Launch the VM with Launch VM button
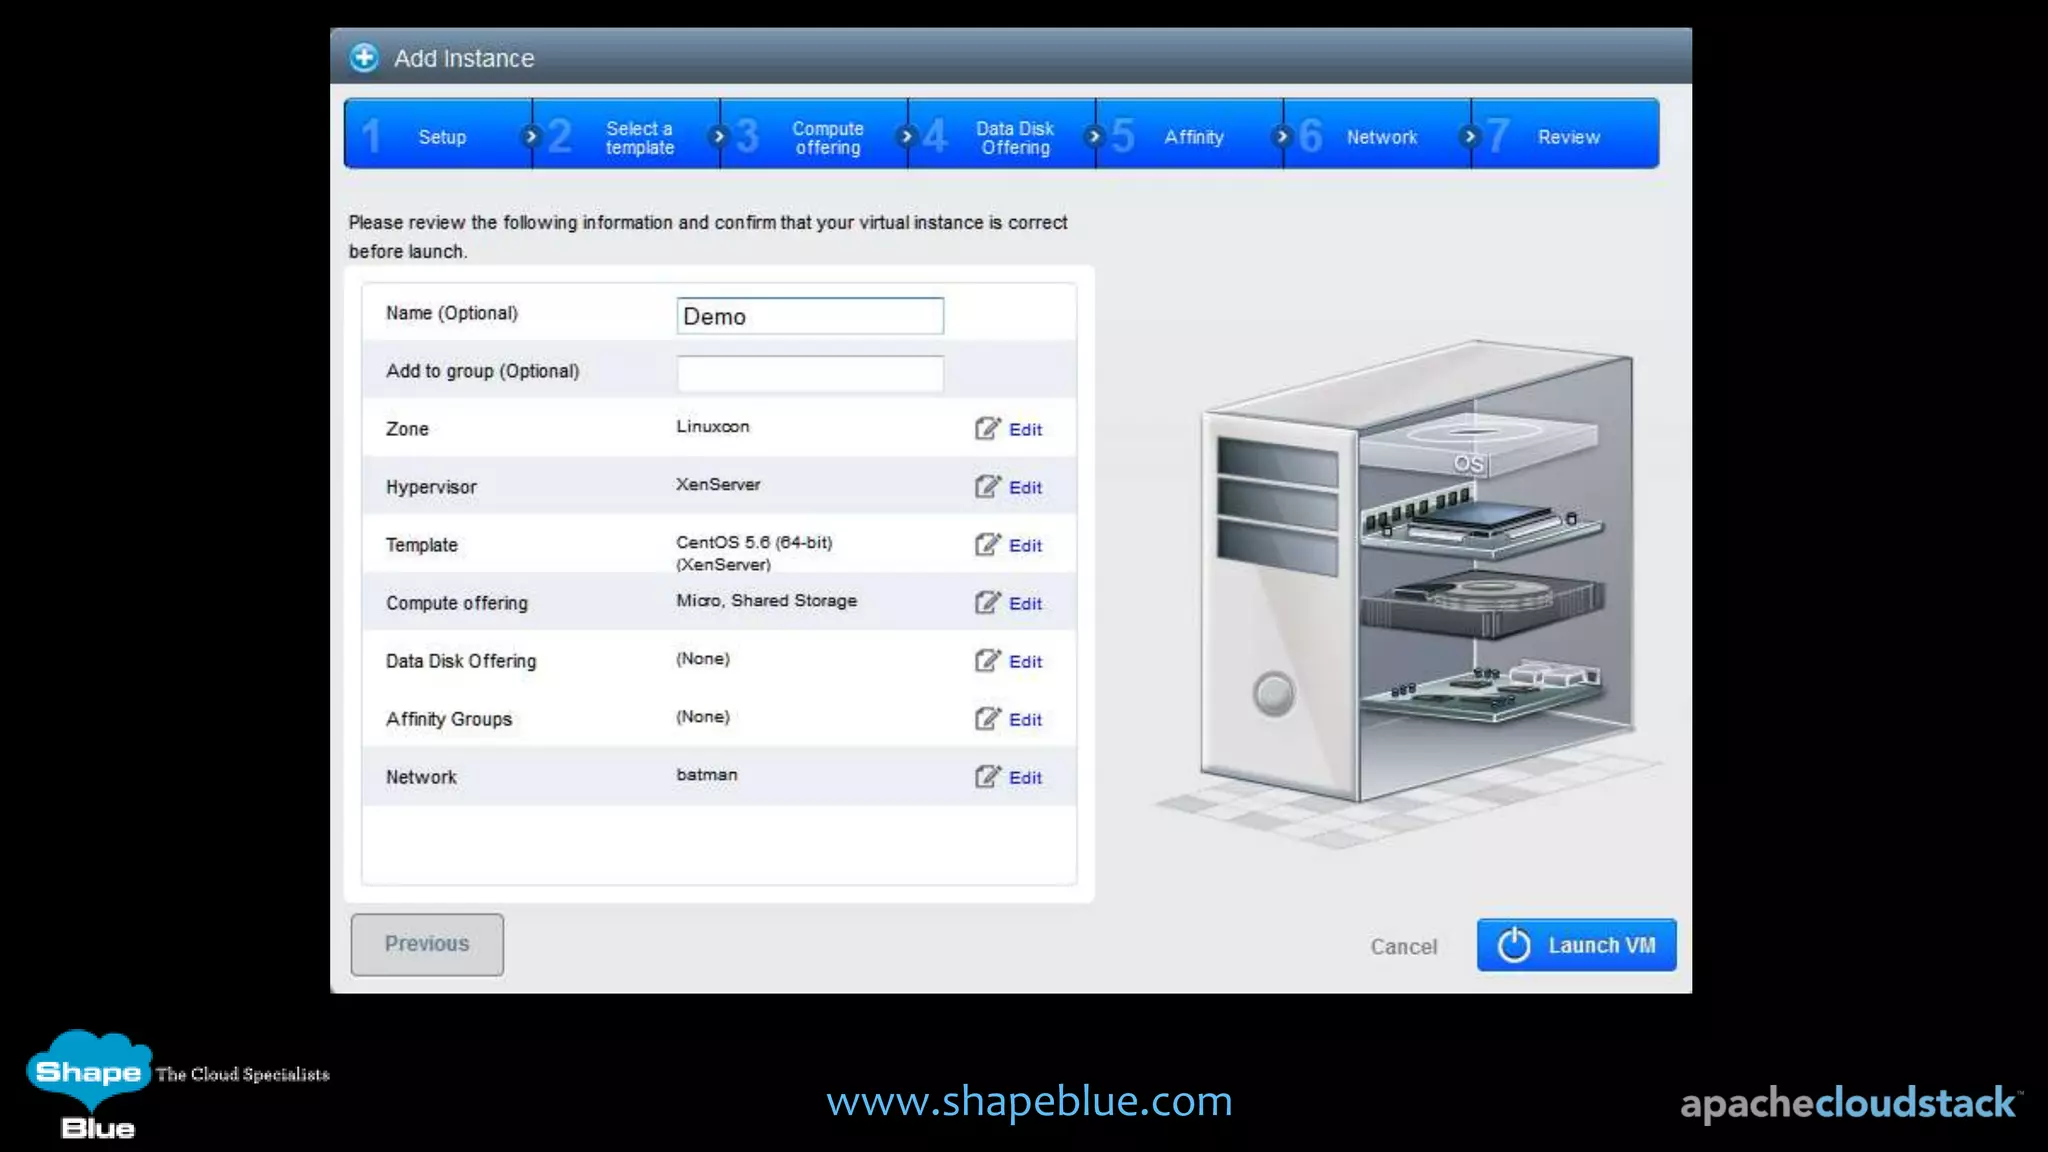Image resolution: width=2048 pixels, height=1152 pixels. pos(1577,945)
